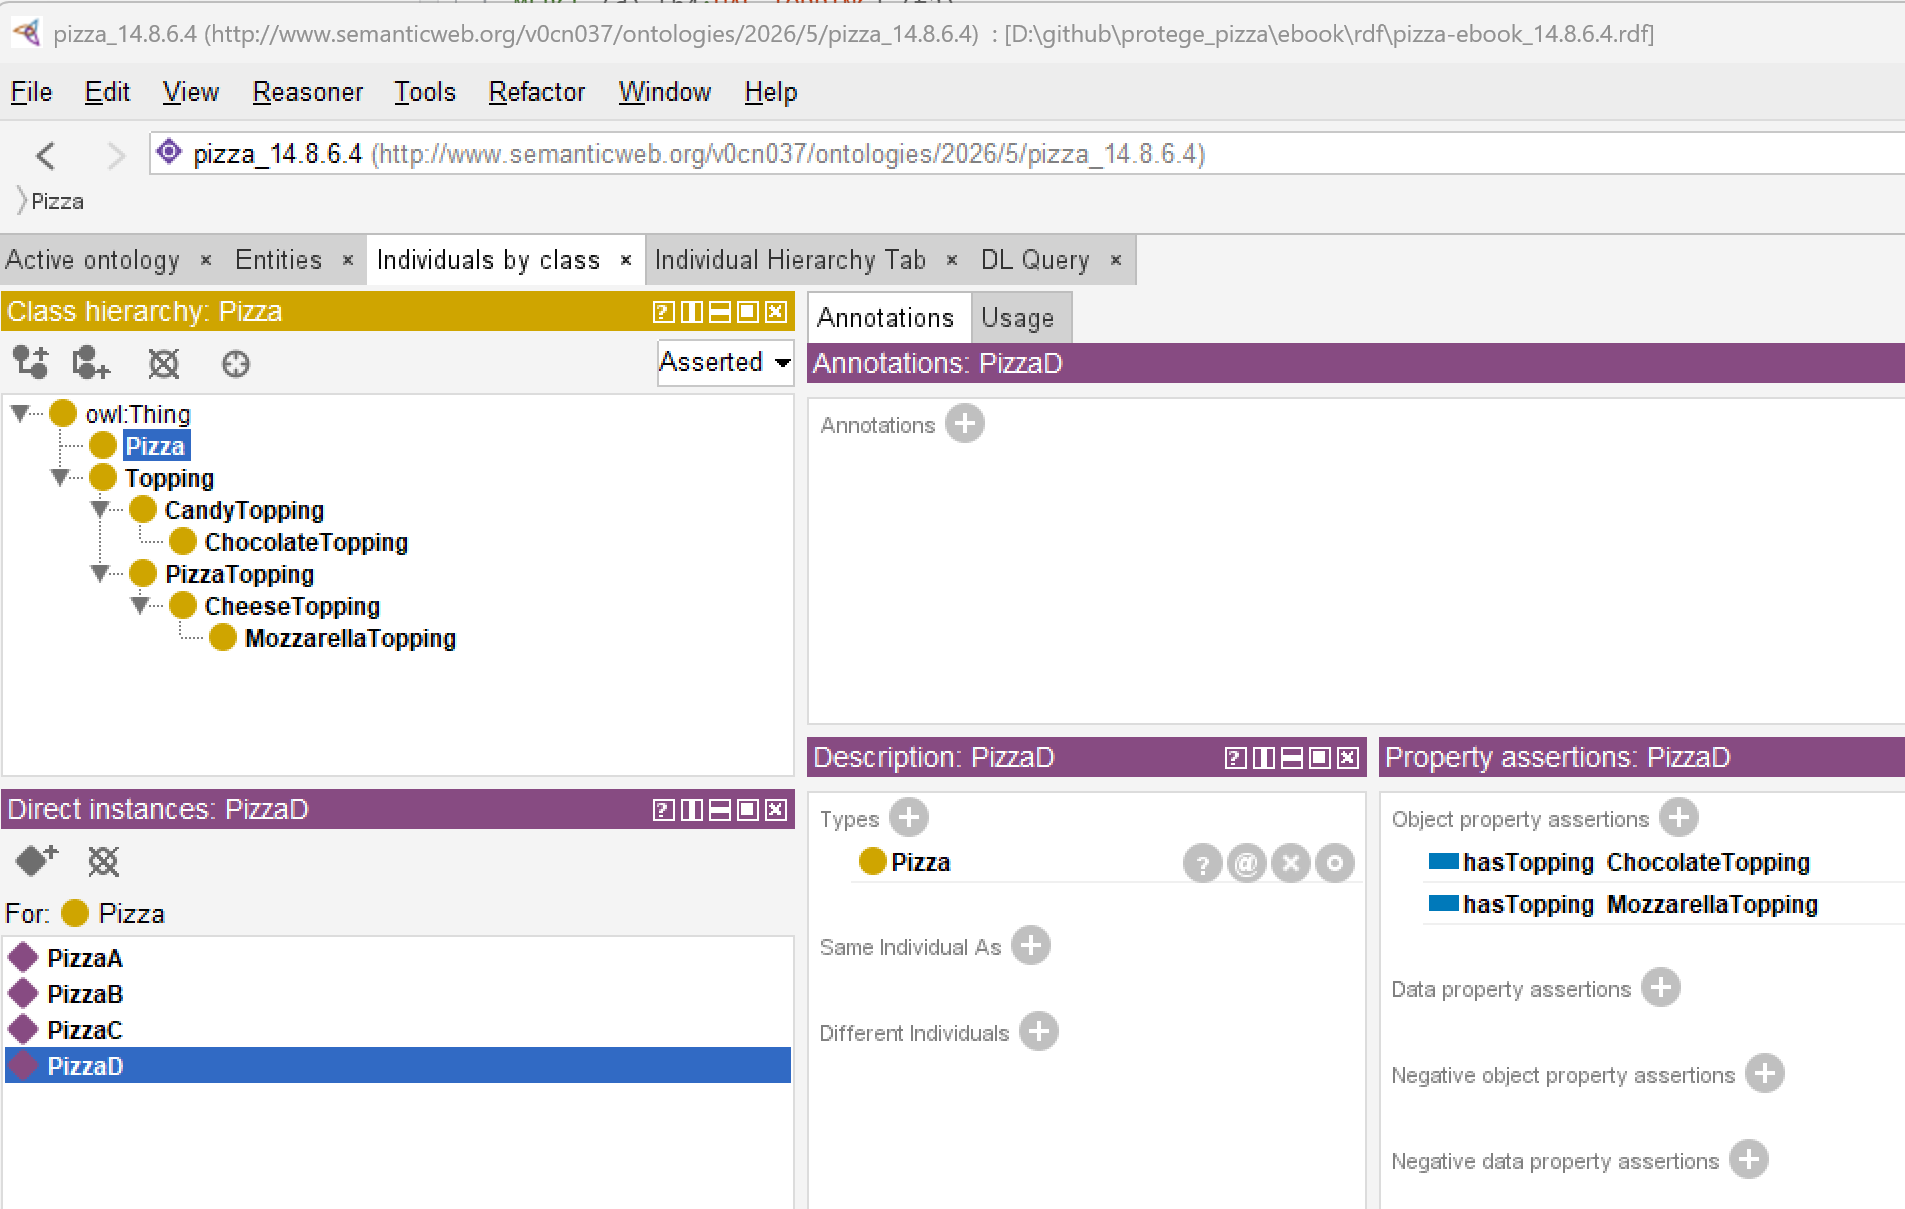
Task: Select CheeseTopping class in hierarchy
Action: coord(292,606)
